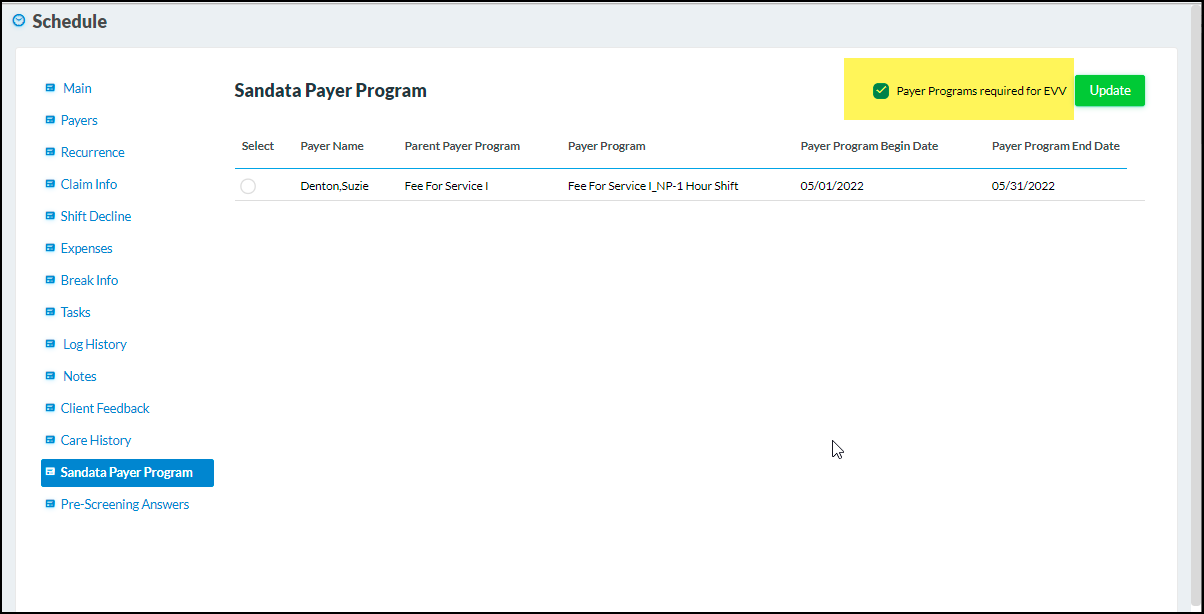Select the highlighted Sandata Payer Program entry
Viewport: 1204px width, 614px height.
tap(126, 472)
